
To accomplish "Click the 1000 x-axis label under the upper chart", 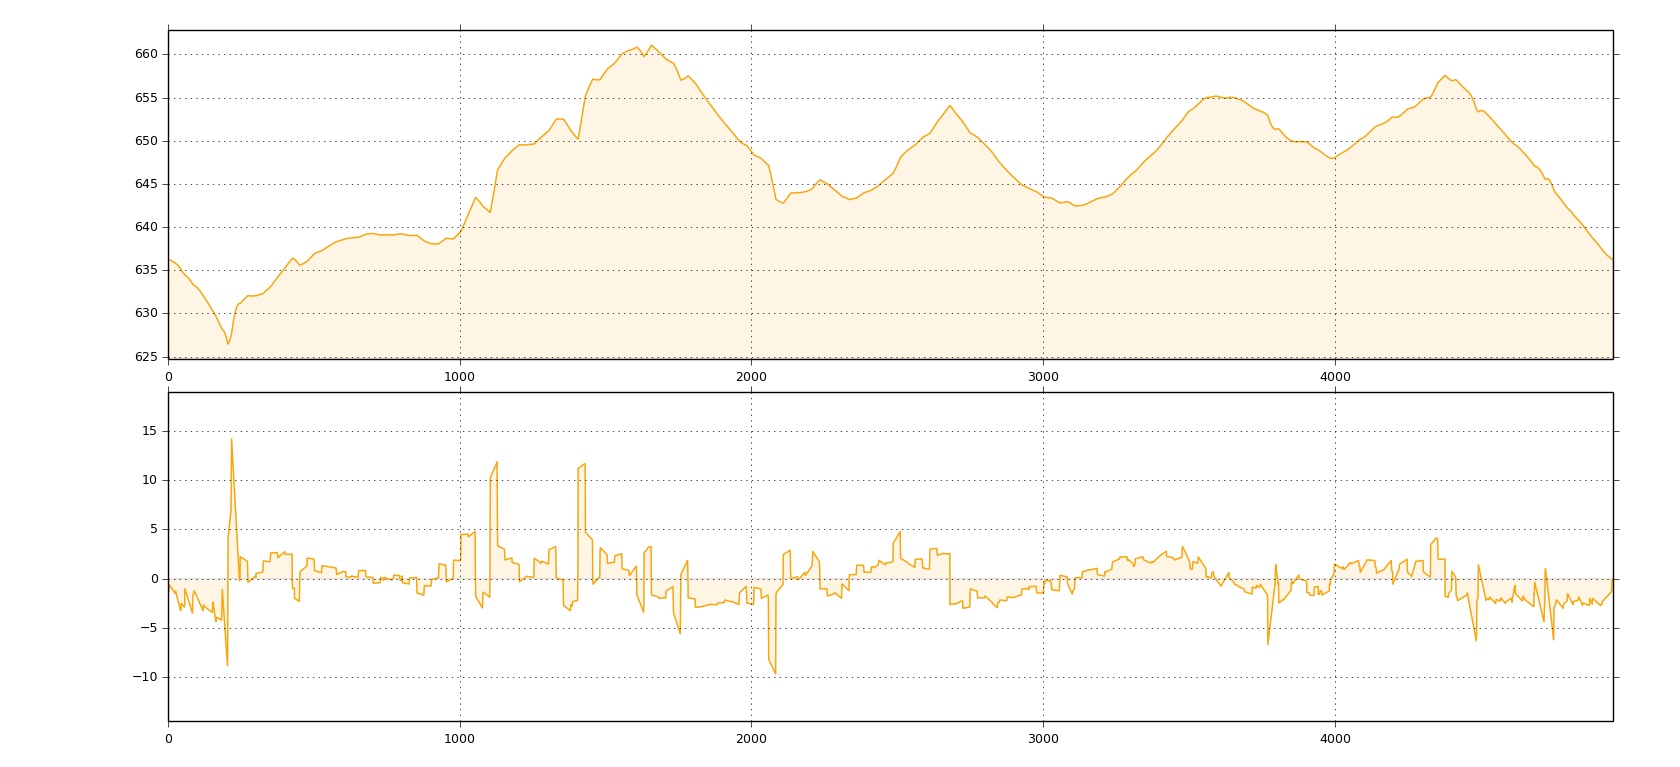I will [460, 377].
